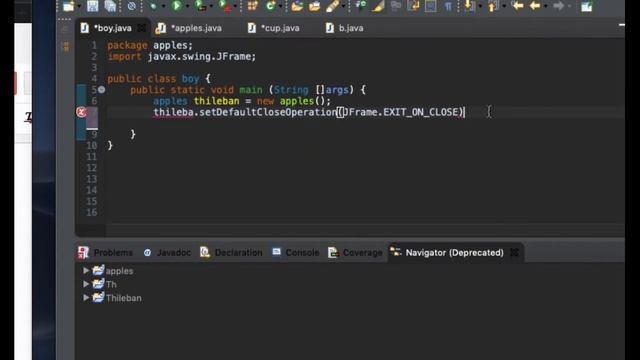Screen dimensions: 640x360
Task: Click 'EXIT_ON_CLOSE' in the code
Action: tap(421, 112)
